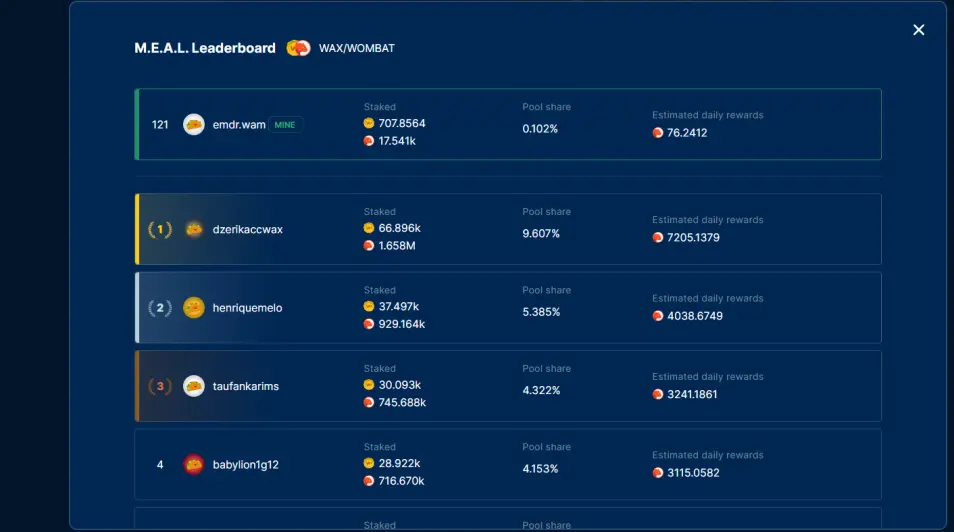This screenshot has height=532, width=954.
Task: Click reward coin icon beside 7205.1379
Action: point(658,237)
